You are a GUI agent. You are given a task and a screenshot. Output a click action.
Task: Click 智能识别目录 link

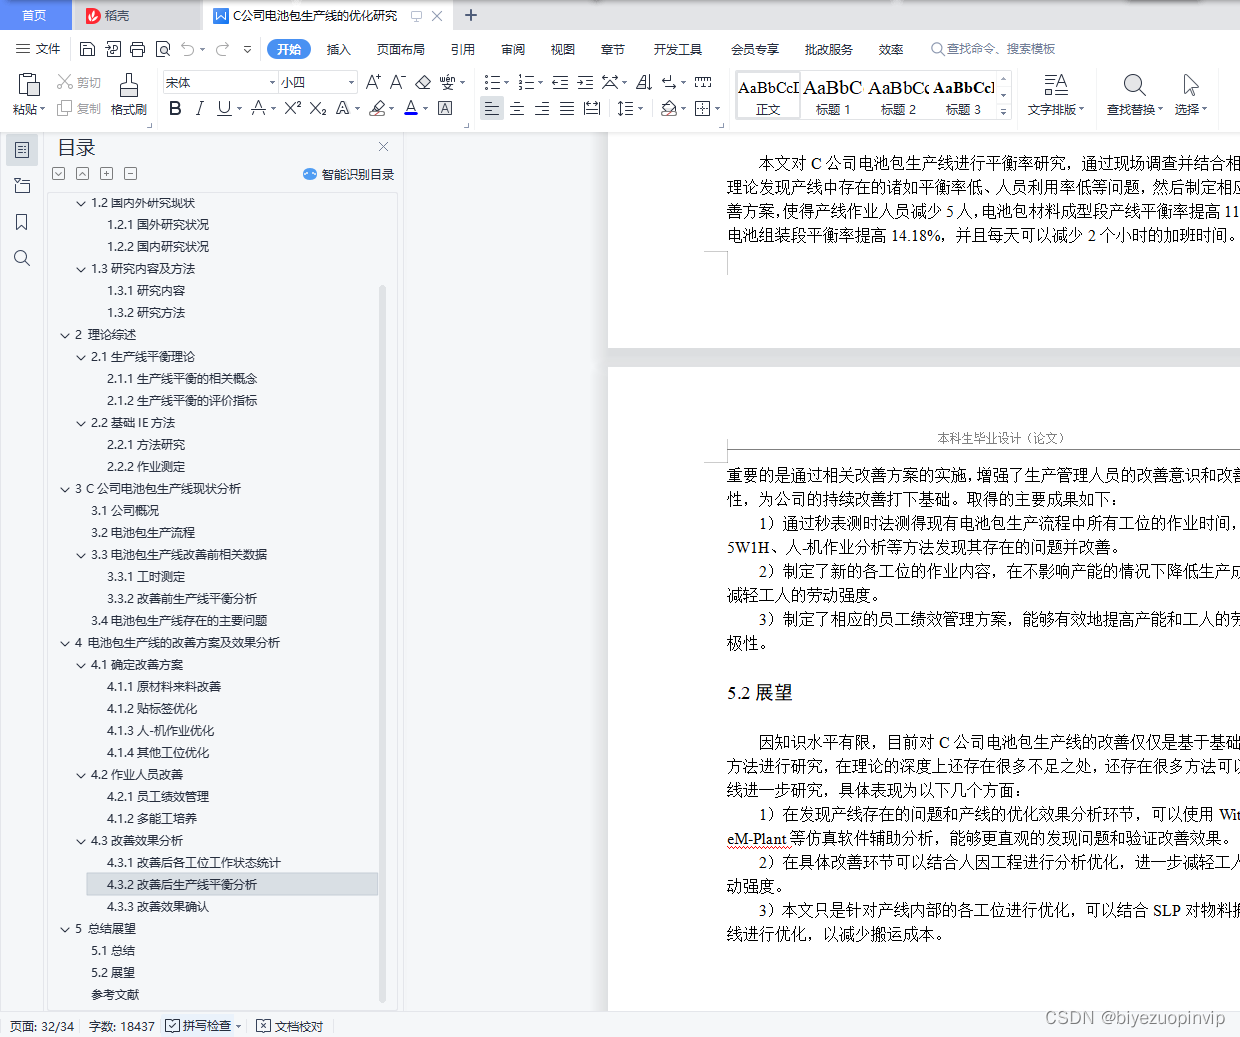coord(349,174)
